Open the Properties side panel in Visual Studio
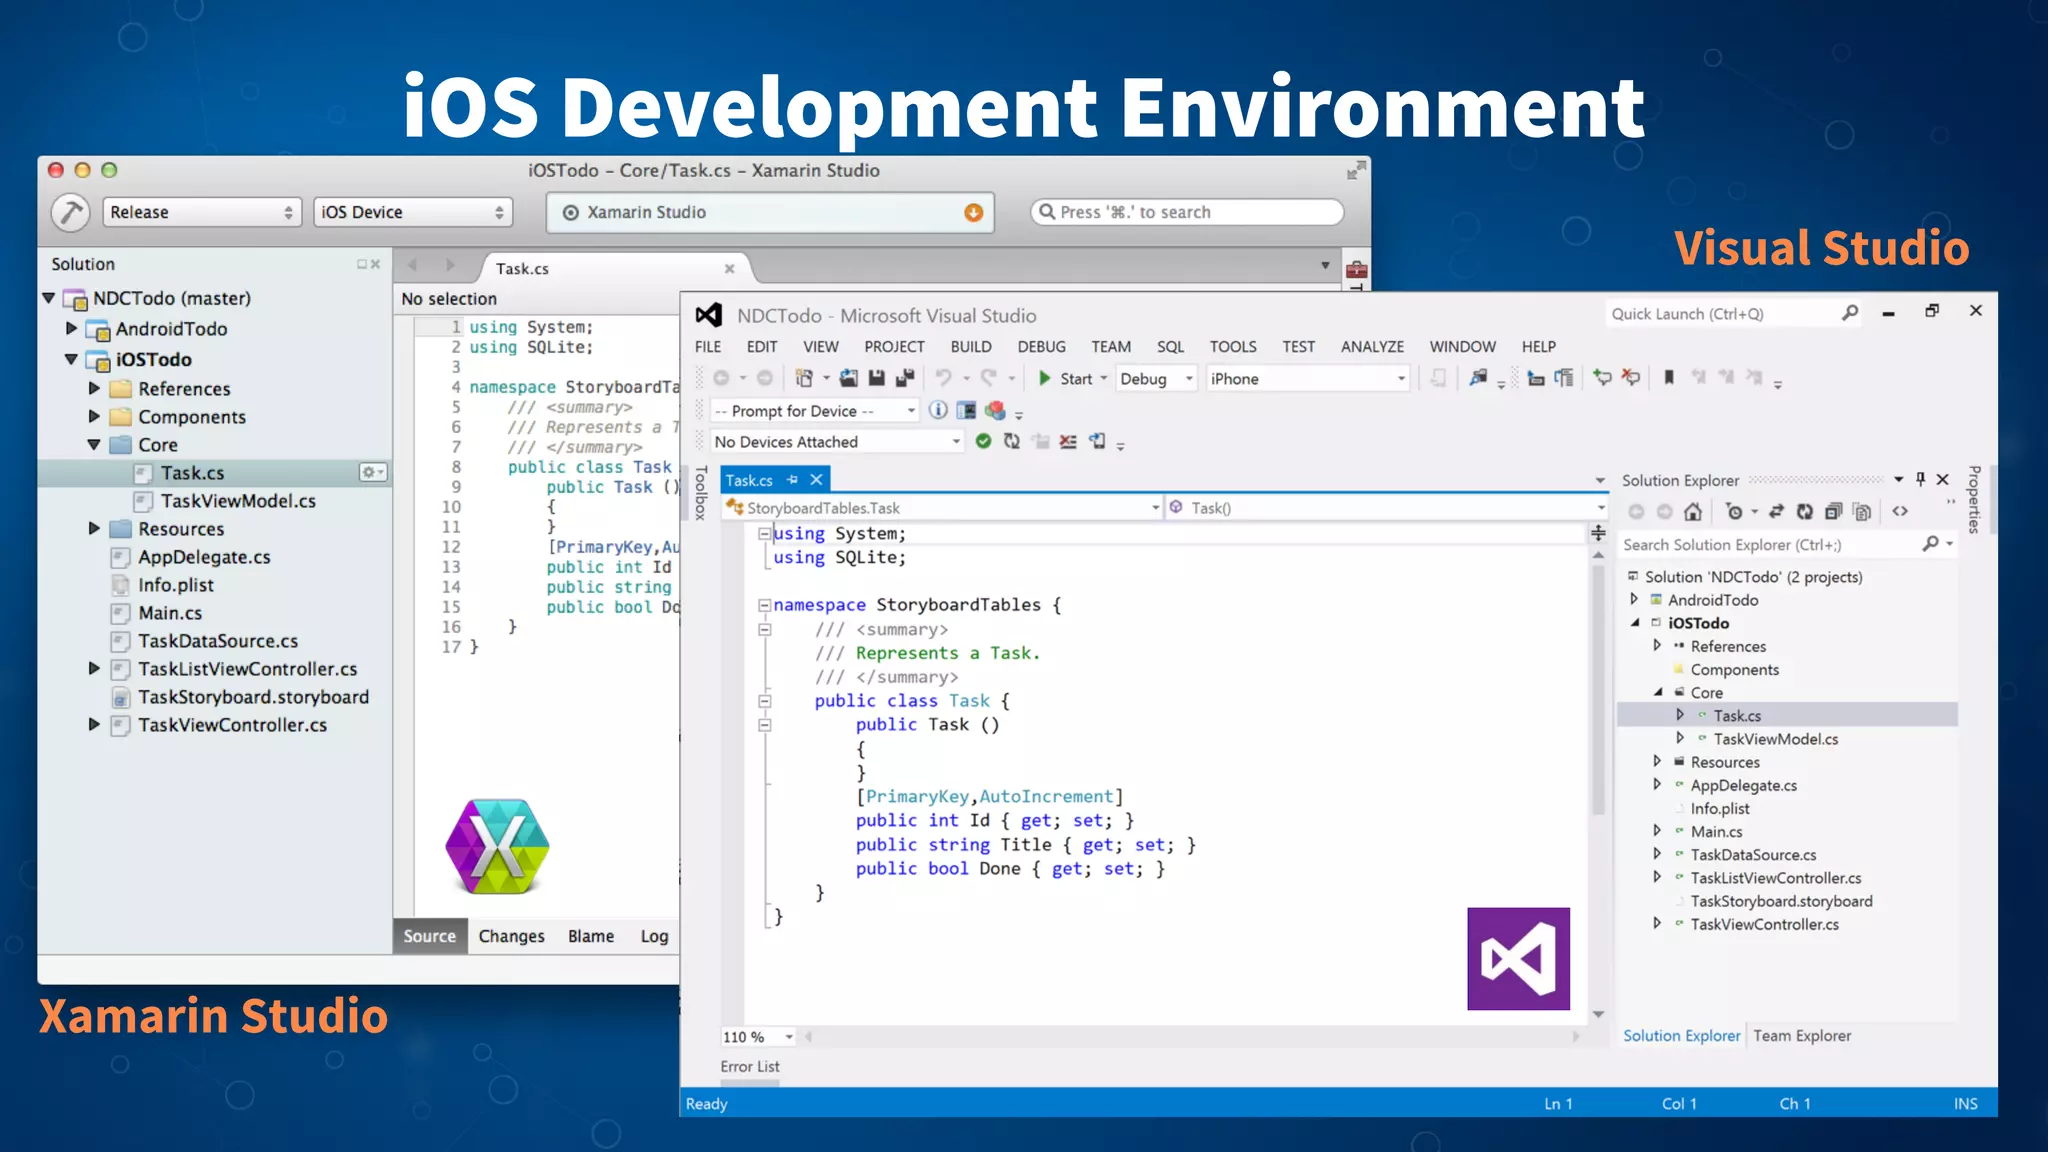The width and height of the screenshot is (2048, 1152). click(1974, 500)
